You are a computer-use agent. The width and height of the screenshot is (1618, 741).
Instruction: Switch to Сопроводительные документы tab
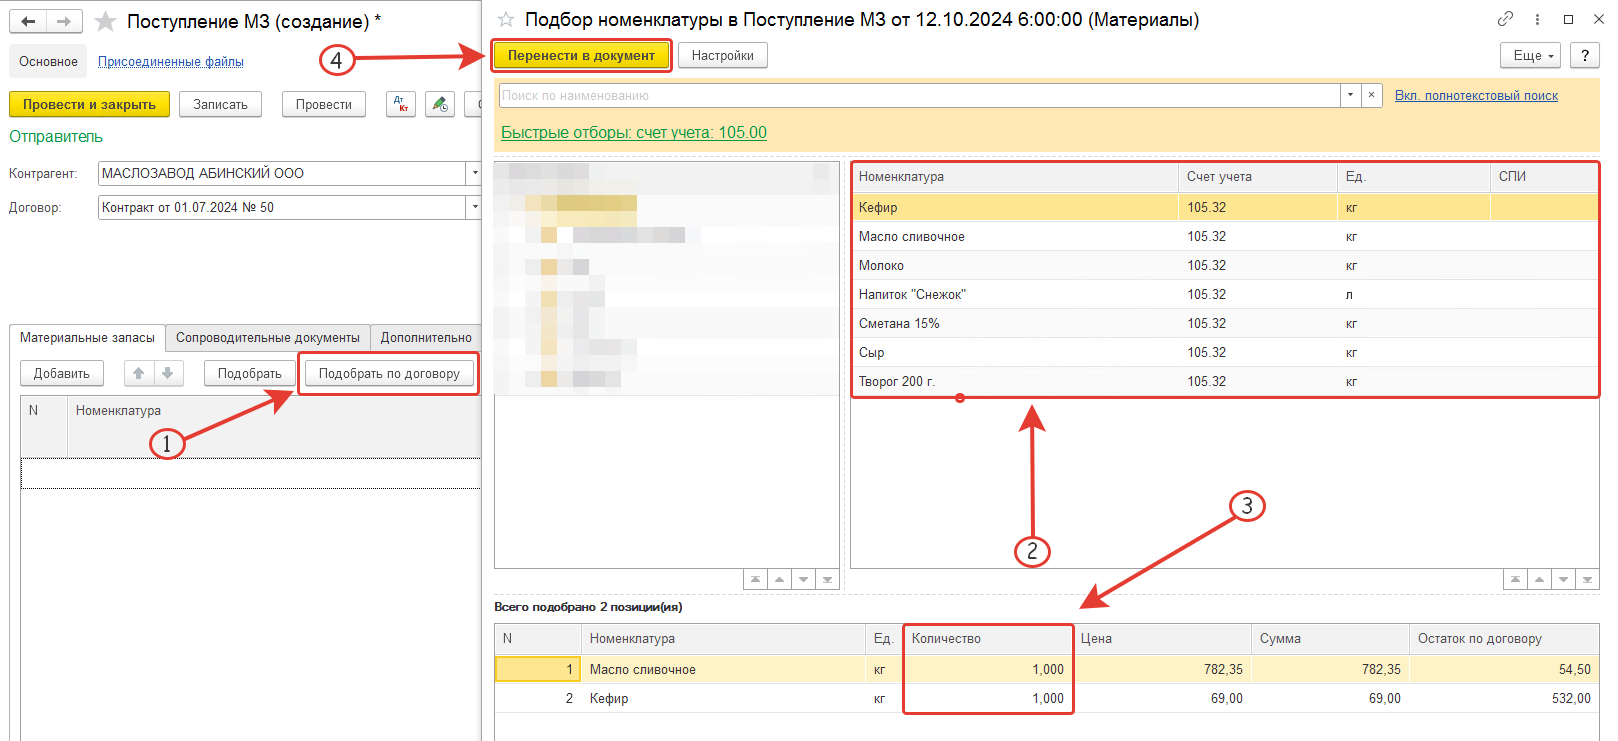(x=267, y=337)
